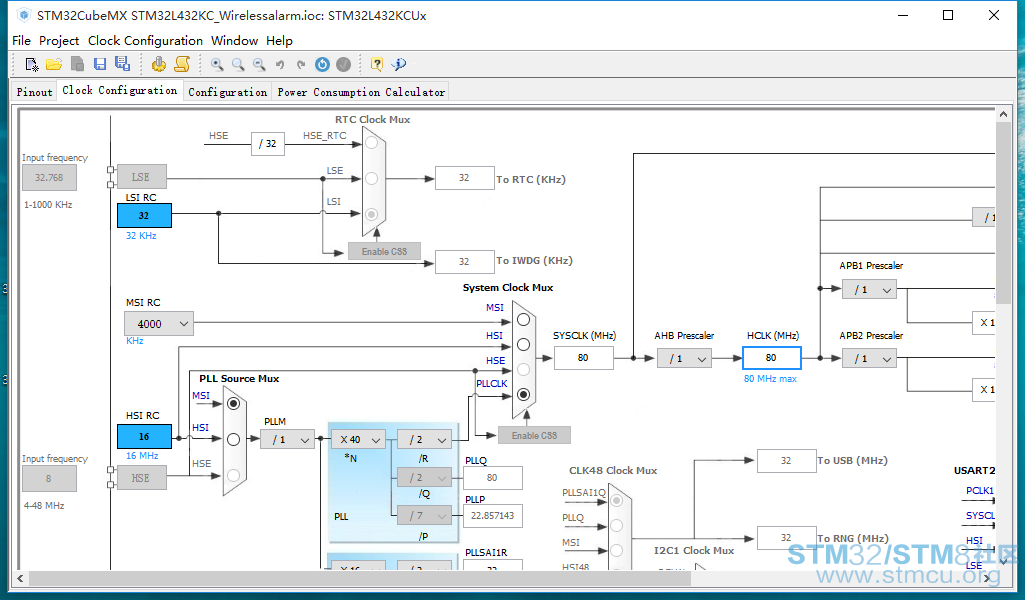
Task: Click the LSI RC 32 blue block
Action: [x=144, y=216]
